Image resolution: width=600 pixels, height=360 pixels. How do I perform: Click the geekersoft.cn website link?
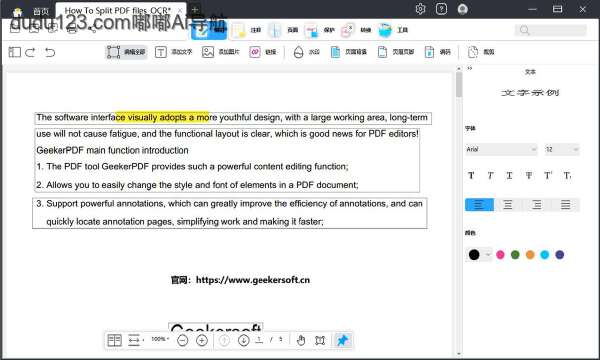coord(253,280)
